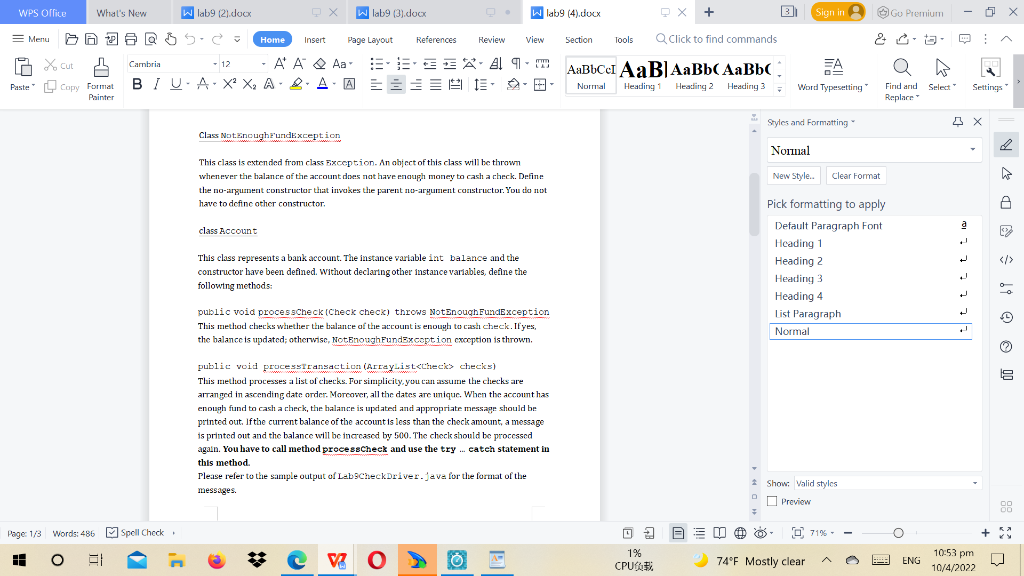Open Word Typesetting tool
This screenshot has width=1024, height=576.
click(x=833, y=74)
